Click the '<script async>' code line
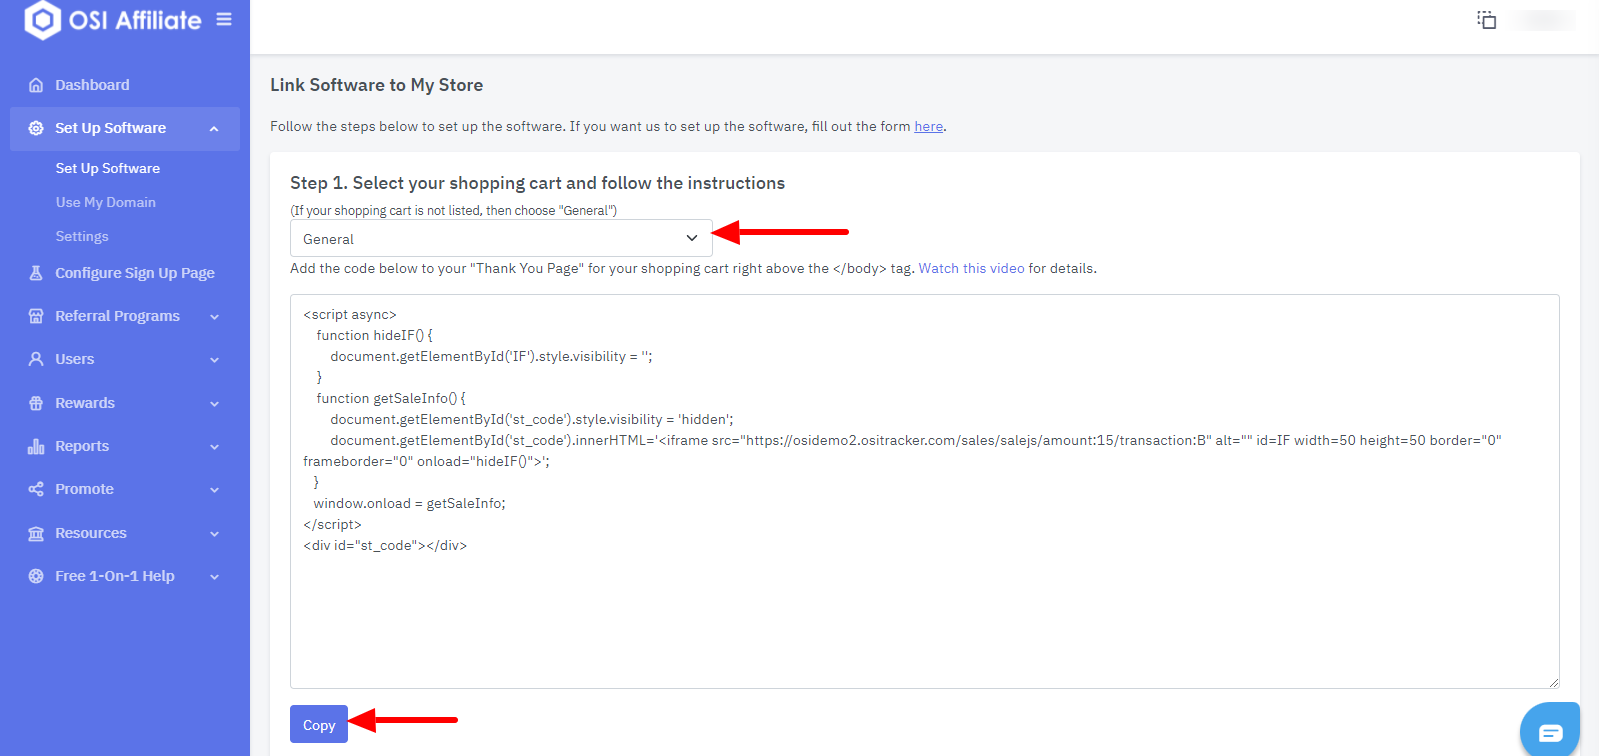The width and height of the screenshot is (1599, 756). tap(350, 314)
